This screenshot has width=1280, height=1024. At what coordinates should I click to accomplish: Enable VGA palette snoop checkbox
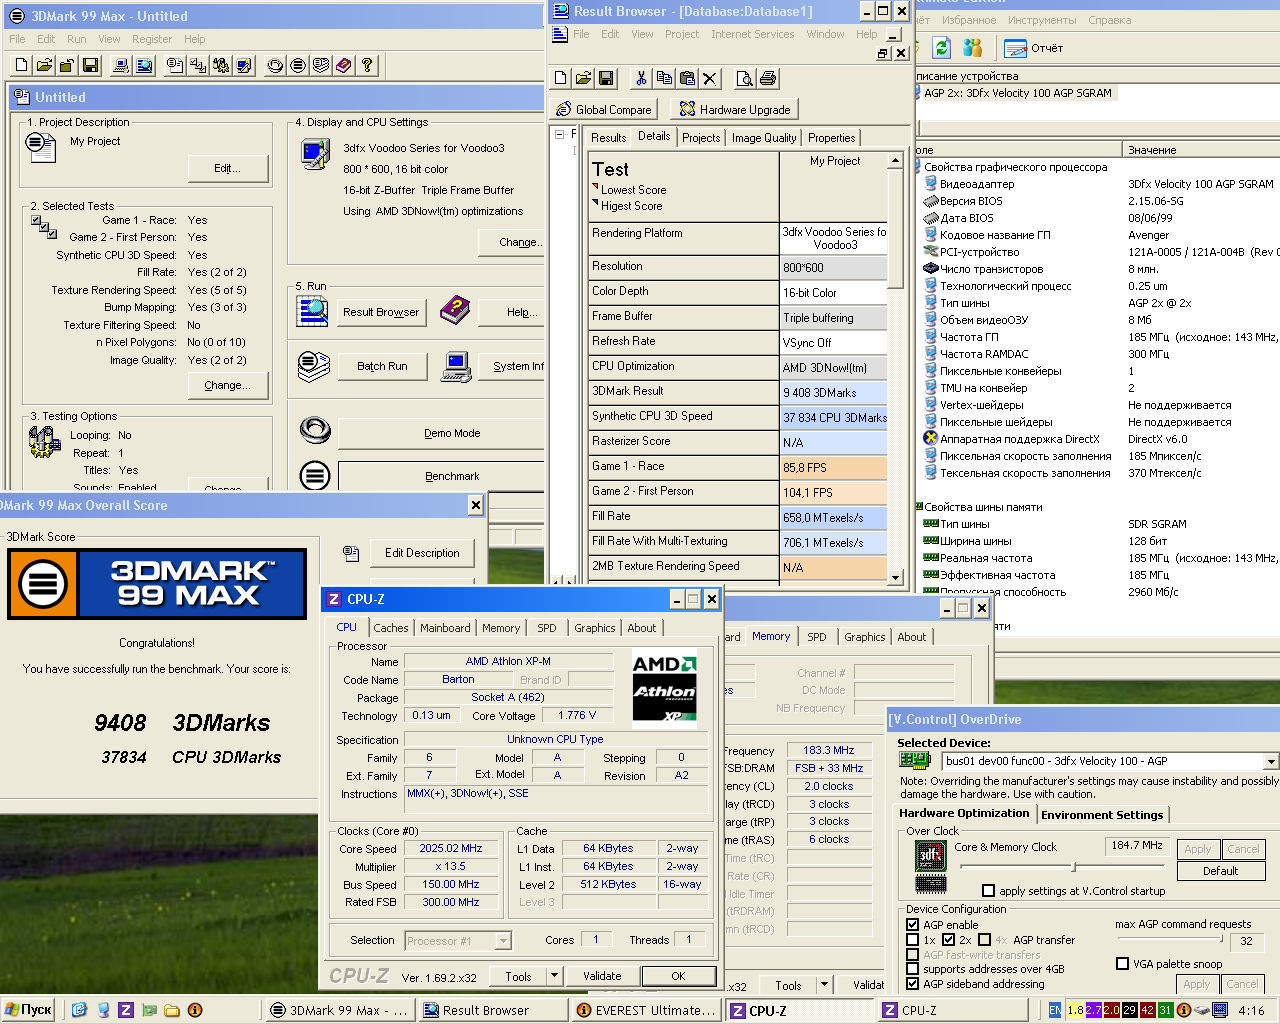[1122, 964]
